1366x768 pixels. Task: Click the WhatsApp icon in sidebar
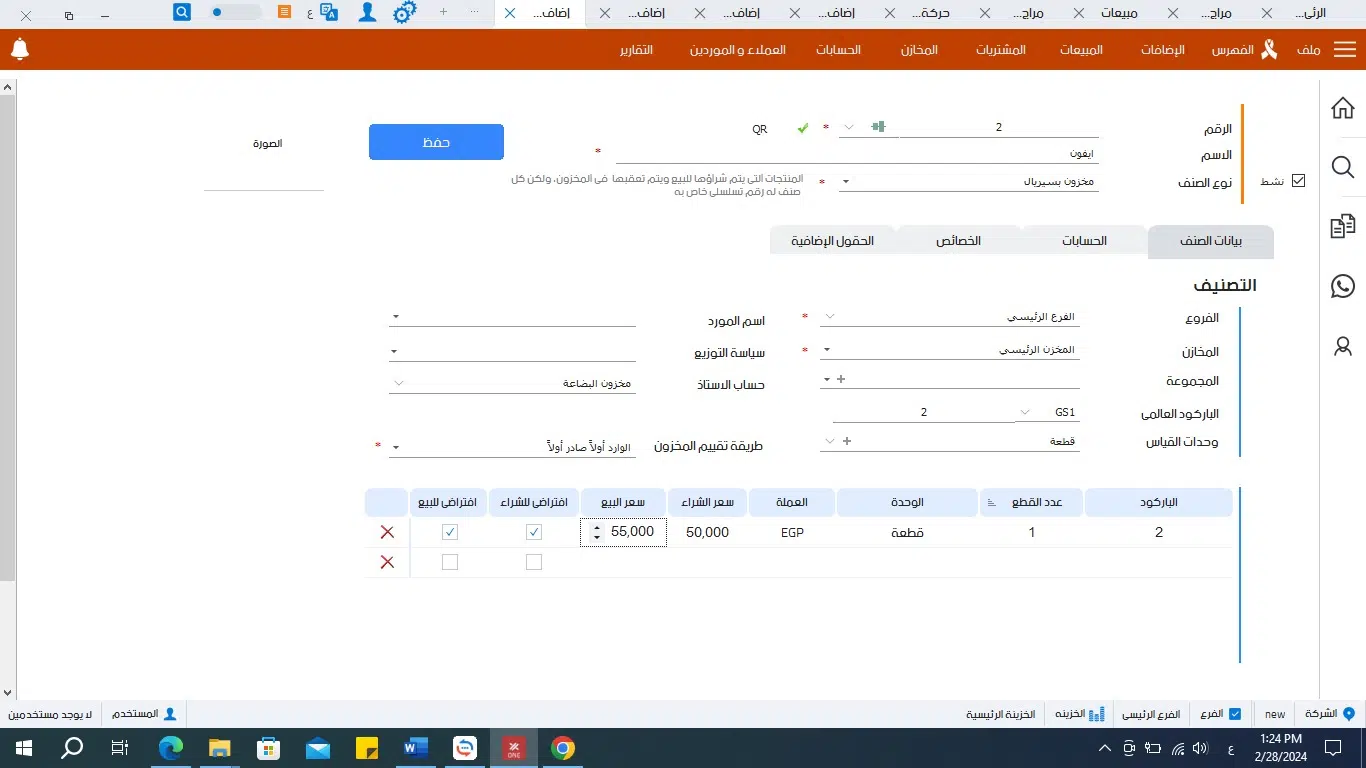[1343, 286]
